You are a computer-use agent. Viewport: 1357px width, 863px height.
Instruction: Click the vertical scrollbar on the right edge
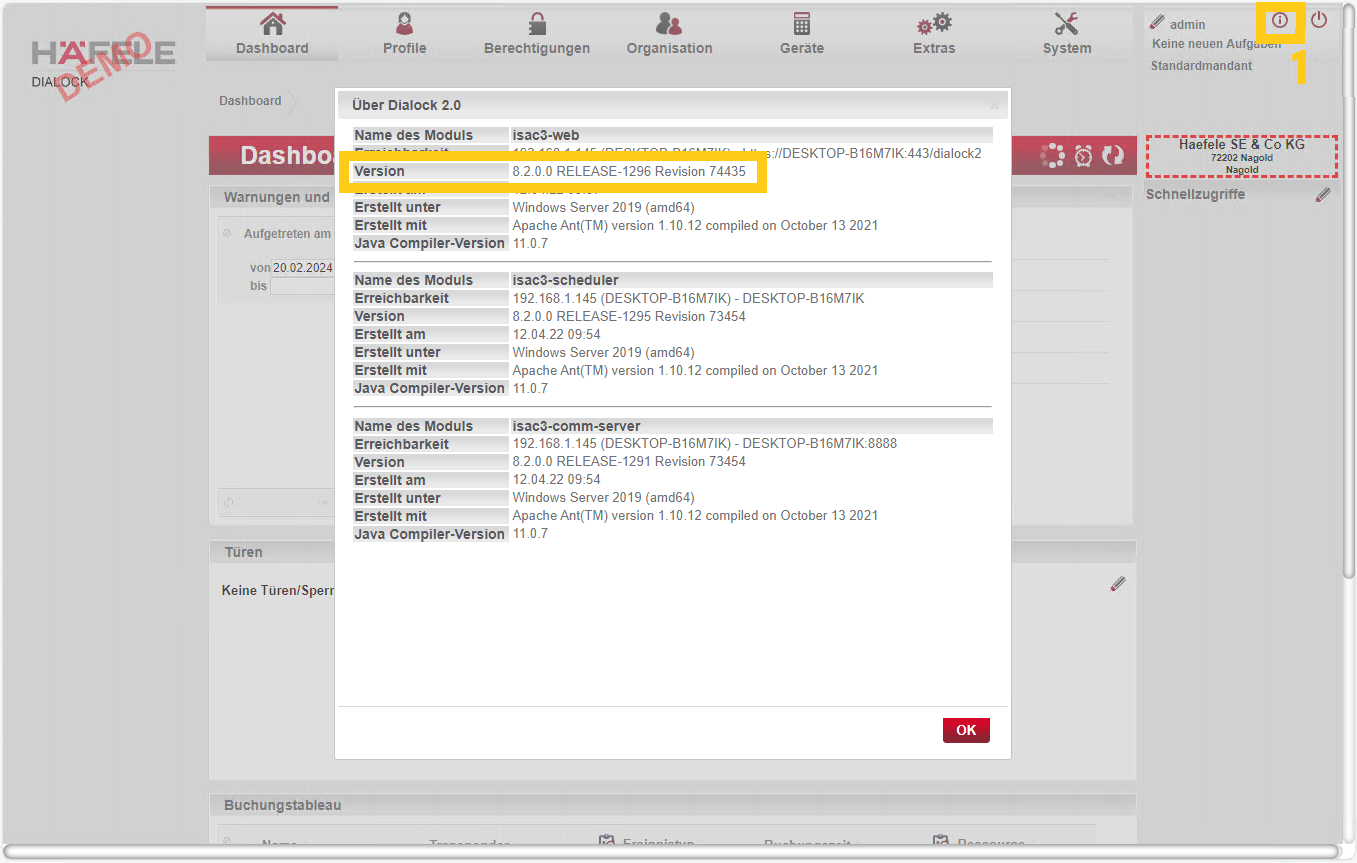1349,300
